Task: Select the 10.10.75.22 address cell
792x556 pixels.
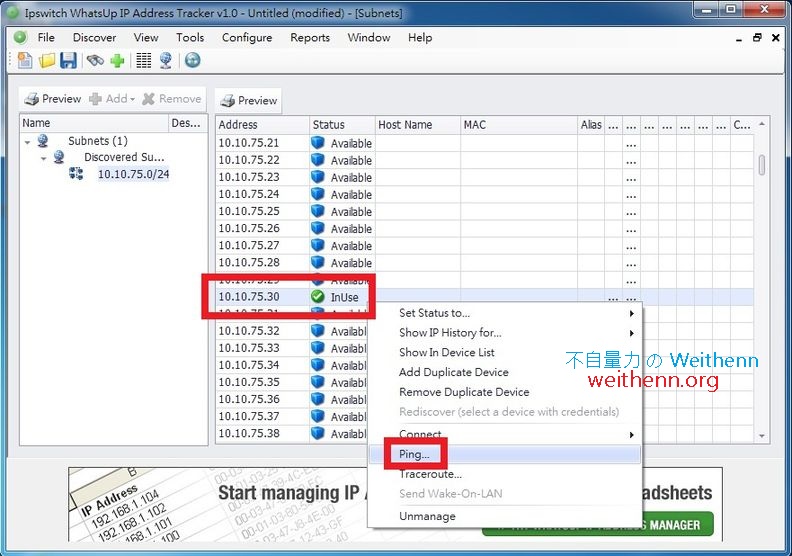Action: (x=263, y=160)
